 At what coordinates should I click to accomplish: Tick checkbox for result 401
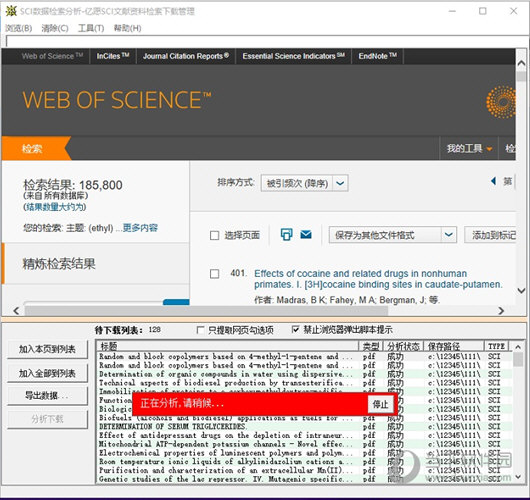tap(214, 273)
